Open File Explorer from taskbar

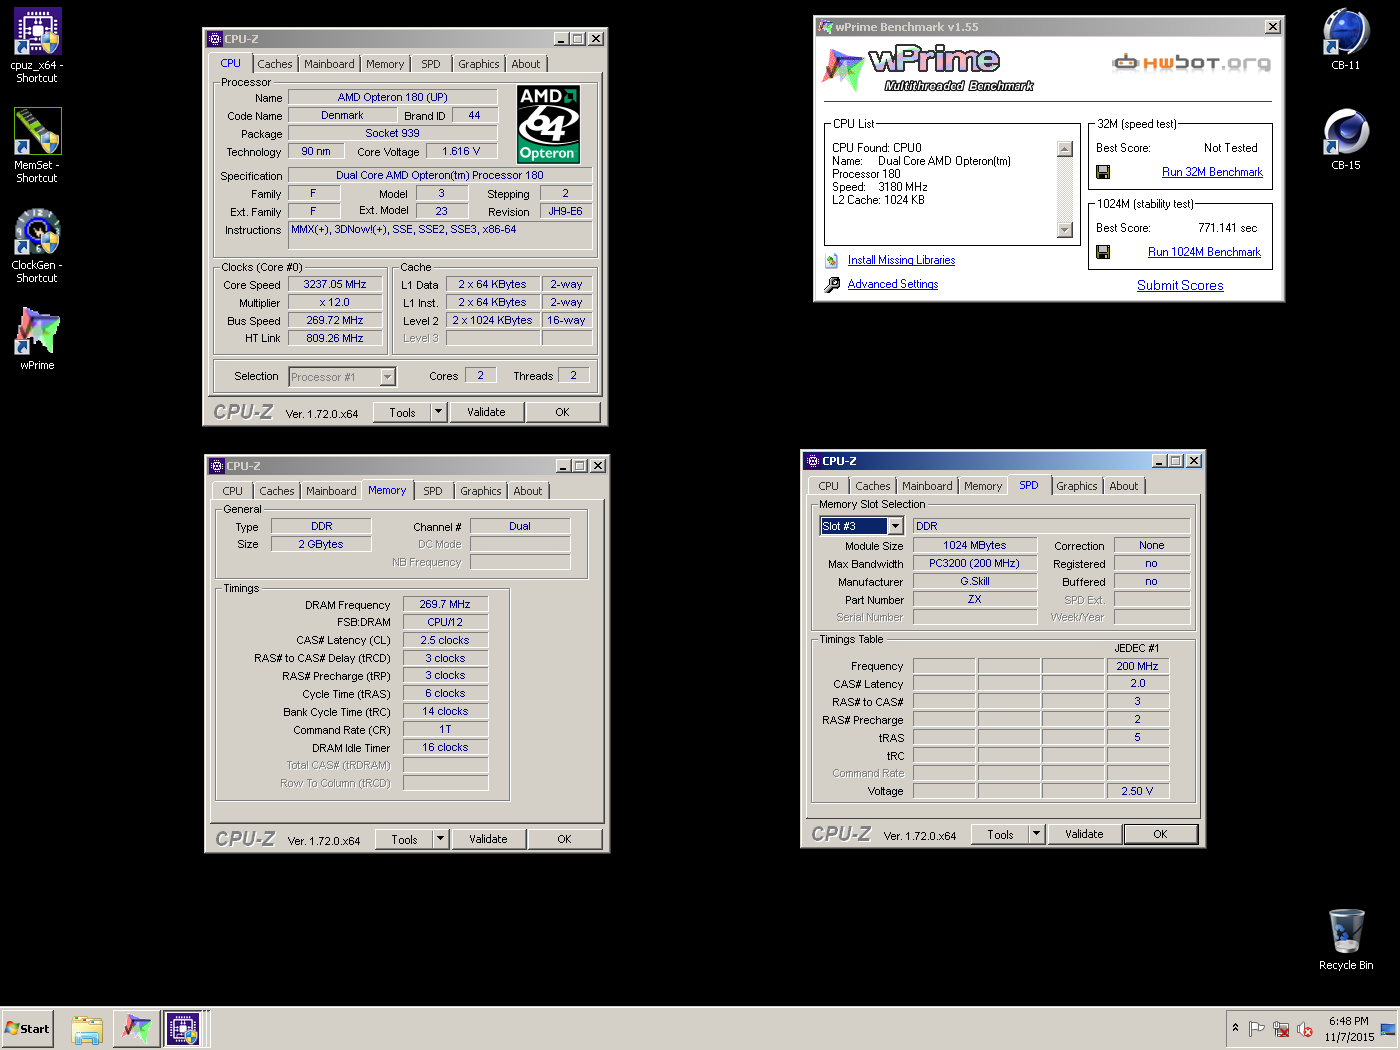tap(87, 1029)
